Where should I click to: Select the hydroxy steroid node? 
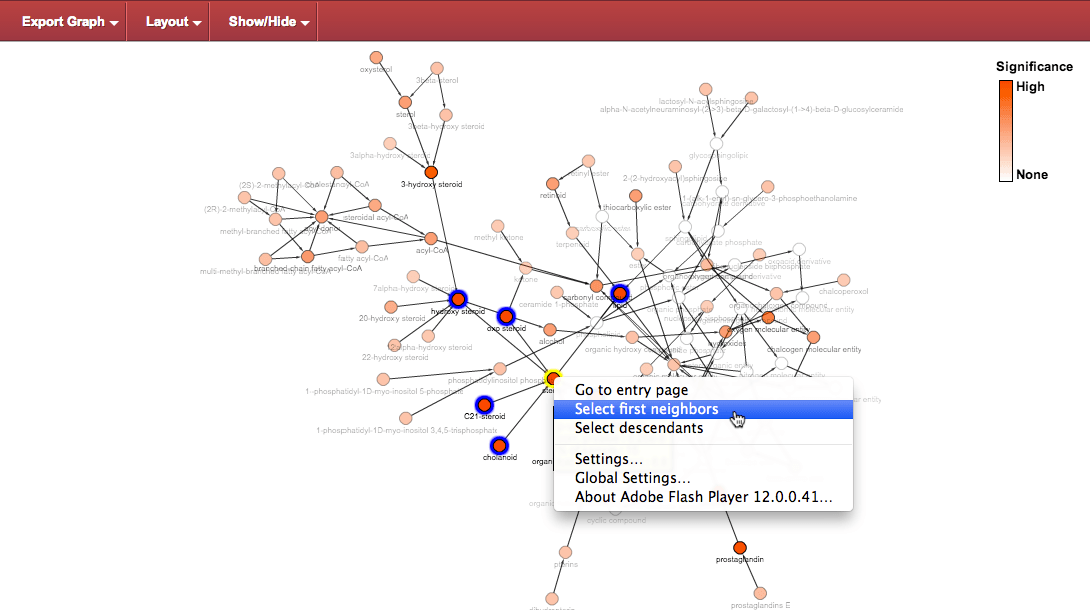[458, 299]
